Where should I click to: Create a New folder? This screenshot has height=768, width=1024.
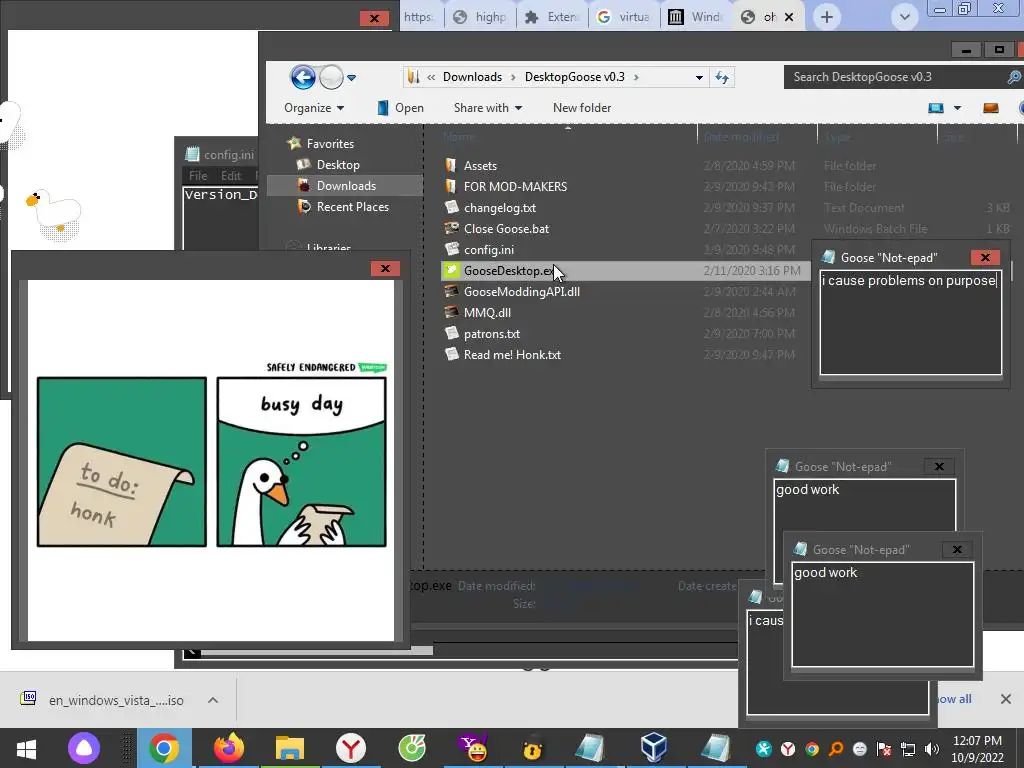click(x=582, y=108)
